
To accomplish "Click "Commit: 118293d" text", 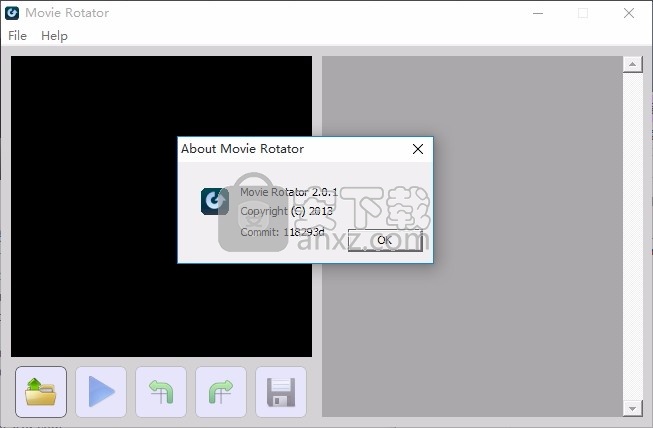I will [x=282, y=232].
